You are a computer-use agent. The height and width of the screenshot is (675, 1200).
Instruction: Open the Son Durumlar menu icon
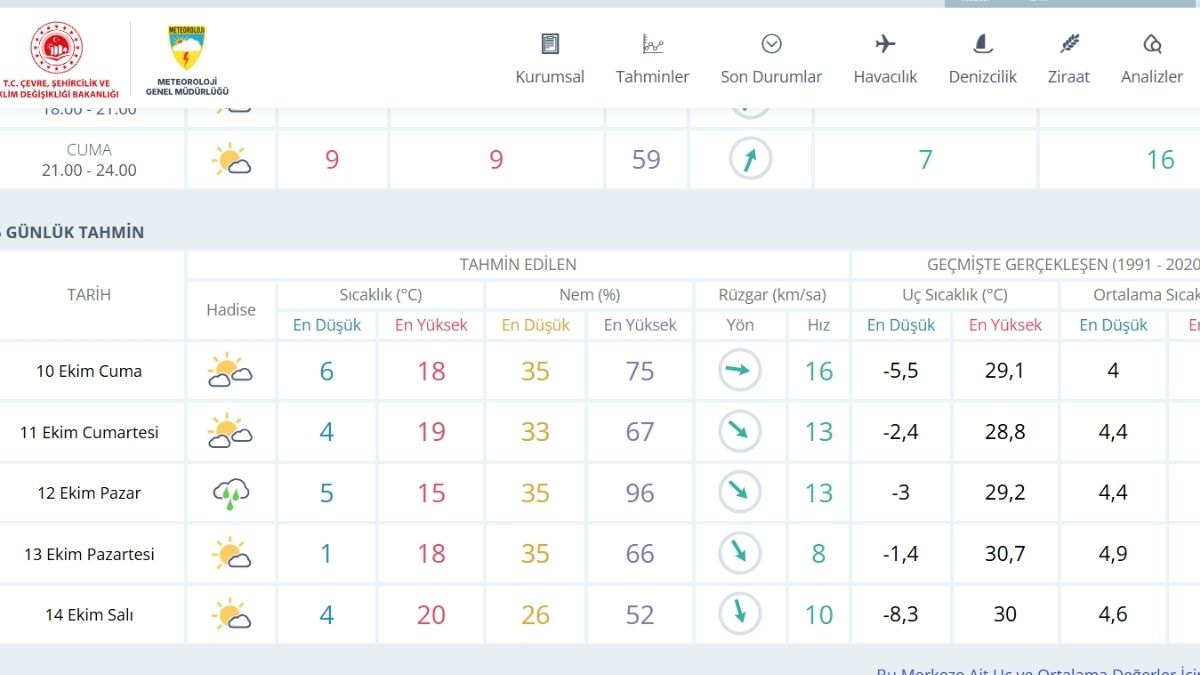(771, 44)
